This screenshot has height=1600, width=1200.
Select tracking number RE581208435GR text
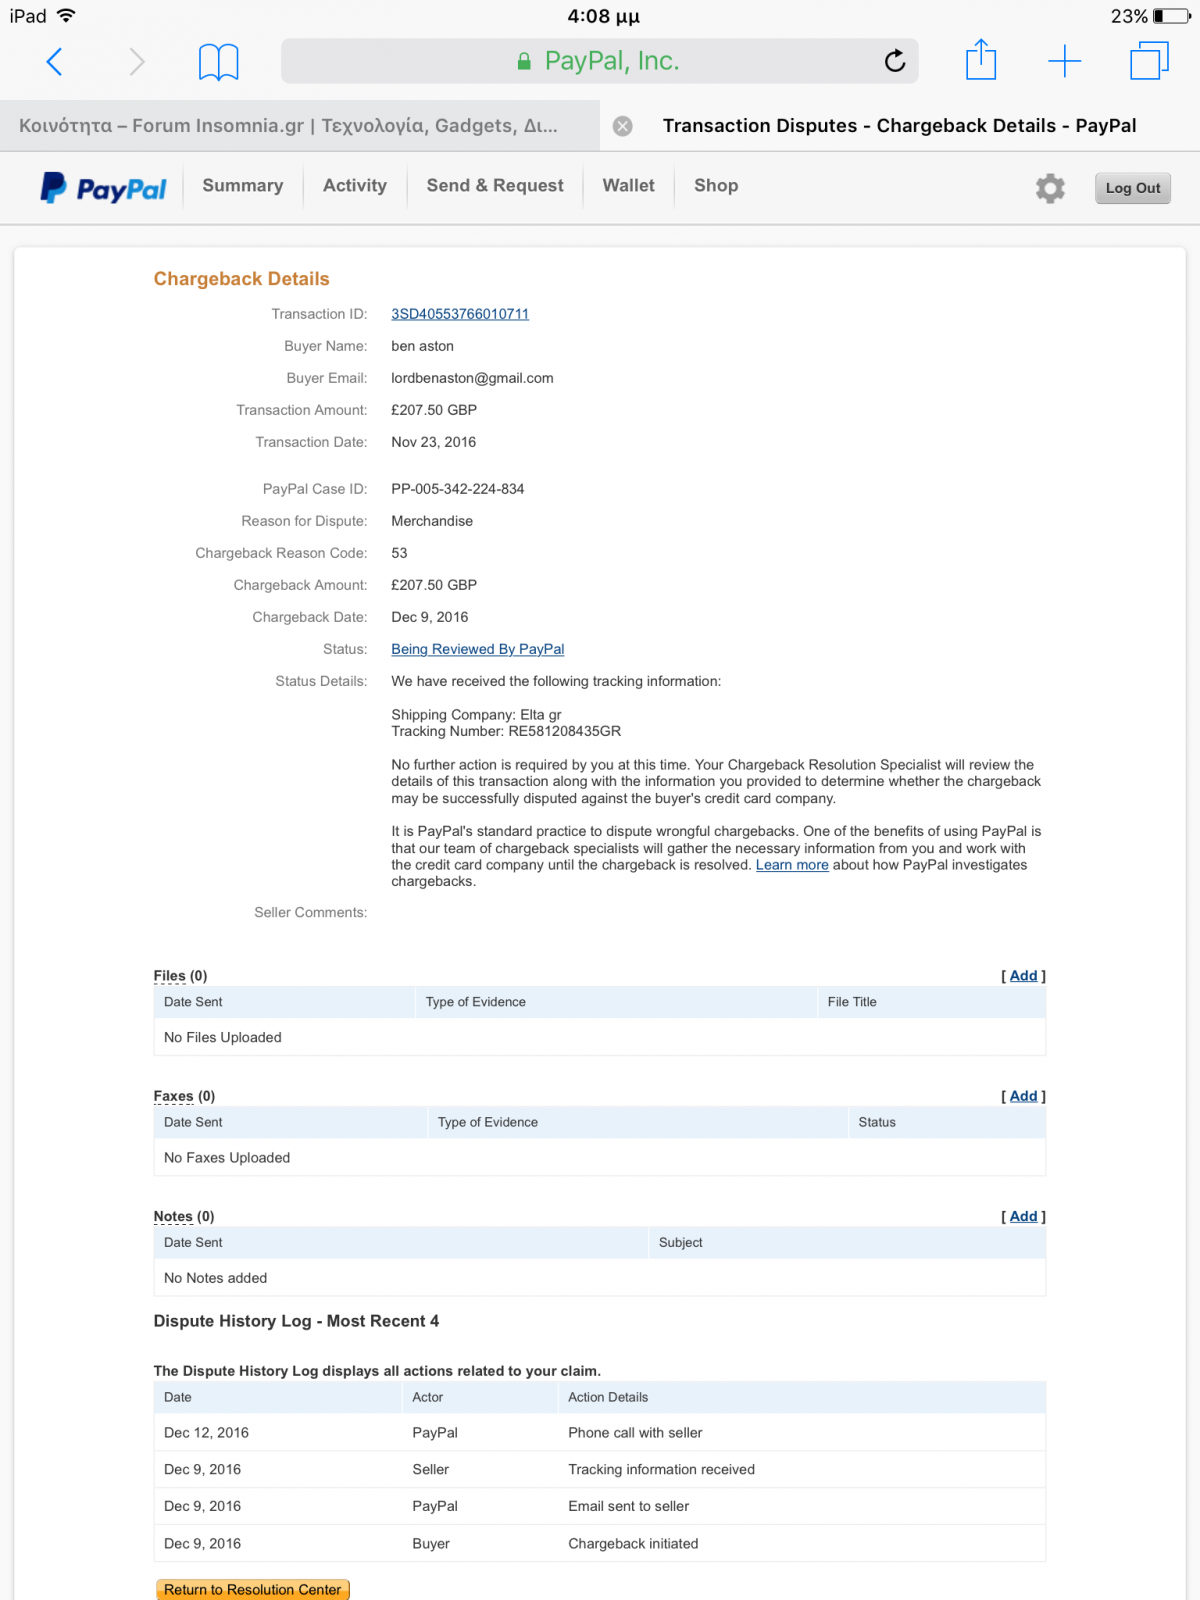(x=565, y=731)
